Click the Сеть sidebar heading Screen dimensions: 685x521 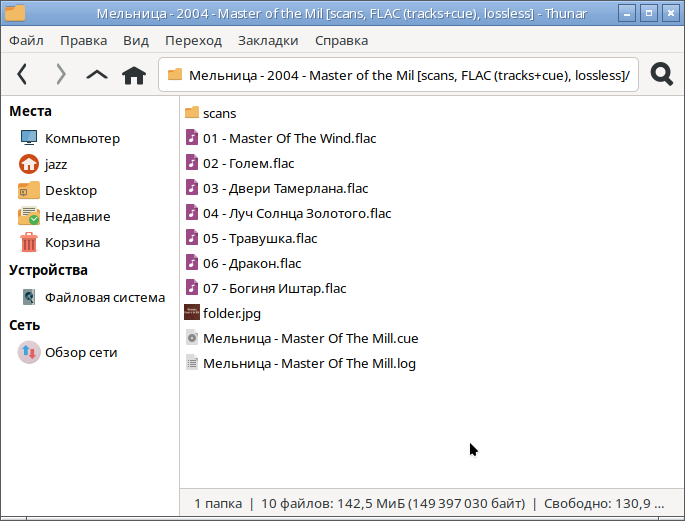coord(24,325)
